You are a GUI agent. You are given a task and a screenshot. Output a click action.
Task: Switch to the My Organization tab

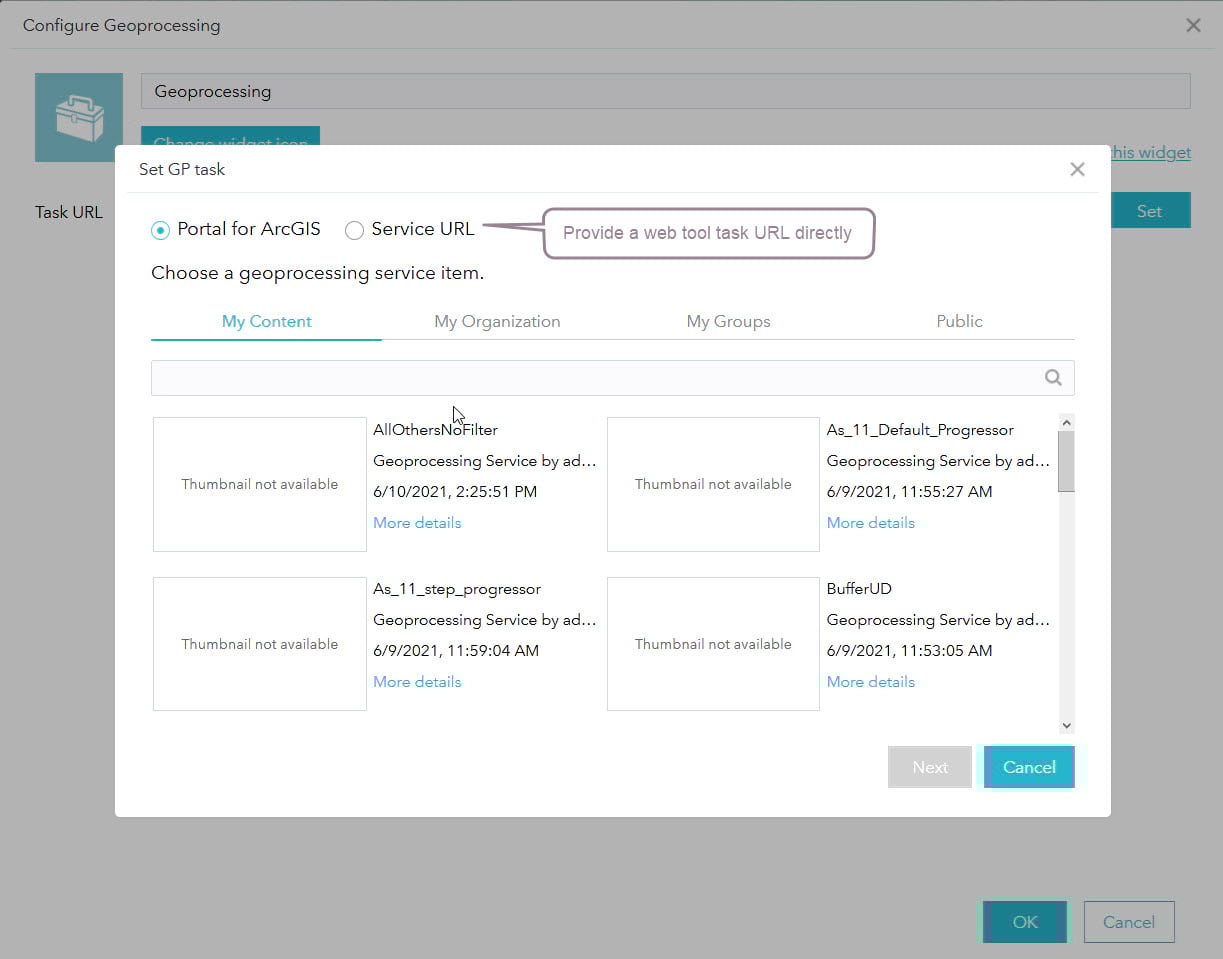[497, 321]
